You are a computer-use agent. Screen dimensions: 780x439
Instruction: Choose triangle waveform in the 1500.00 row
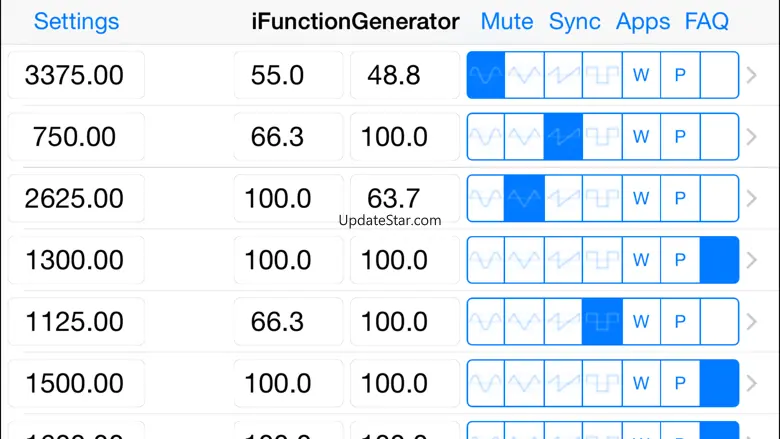[x=525, y=384]
